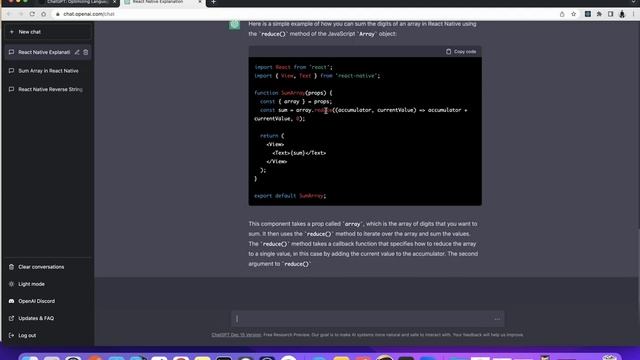Expand the tab search chevron
Viewport: 640px width, 360px height.
click(633, 2)
